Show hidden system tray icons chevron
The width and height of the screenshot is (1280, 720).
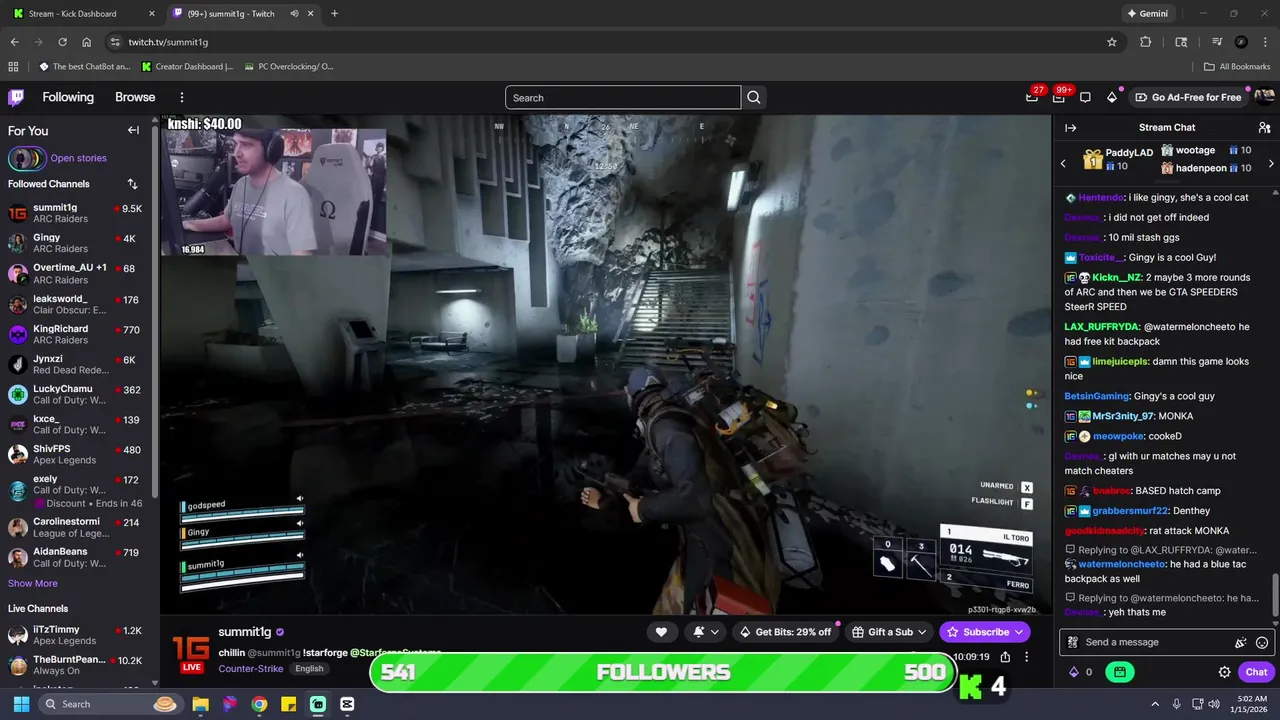[x=1155, y=704]
